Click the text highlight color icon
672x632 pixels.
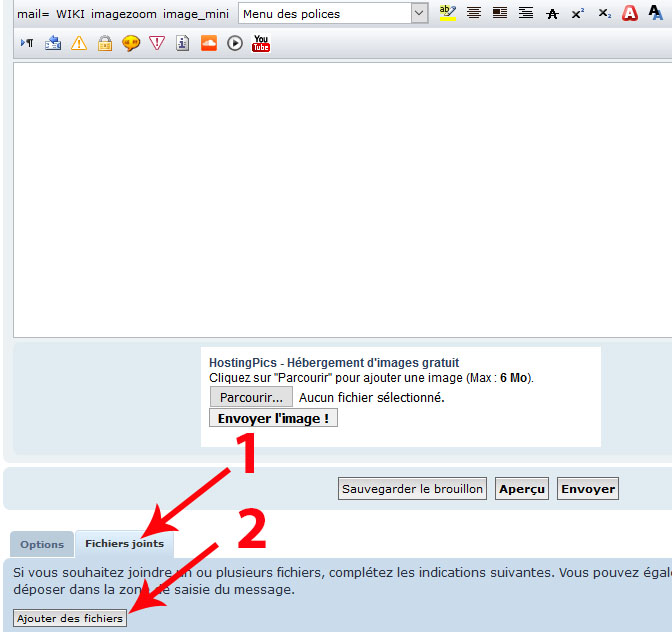[447, 14]
